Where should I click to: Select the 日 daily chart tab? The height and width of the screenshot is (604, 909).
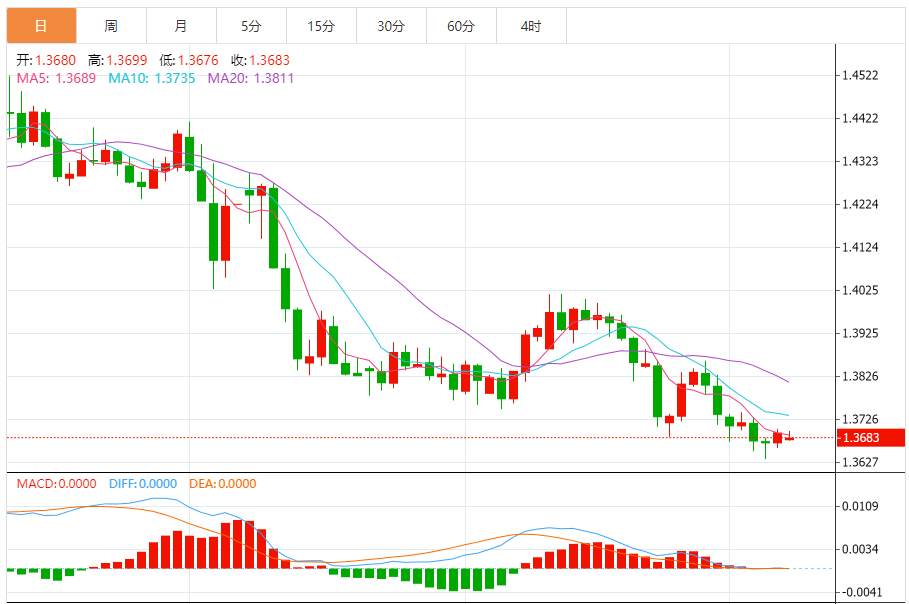tap(41, 26)
